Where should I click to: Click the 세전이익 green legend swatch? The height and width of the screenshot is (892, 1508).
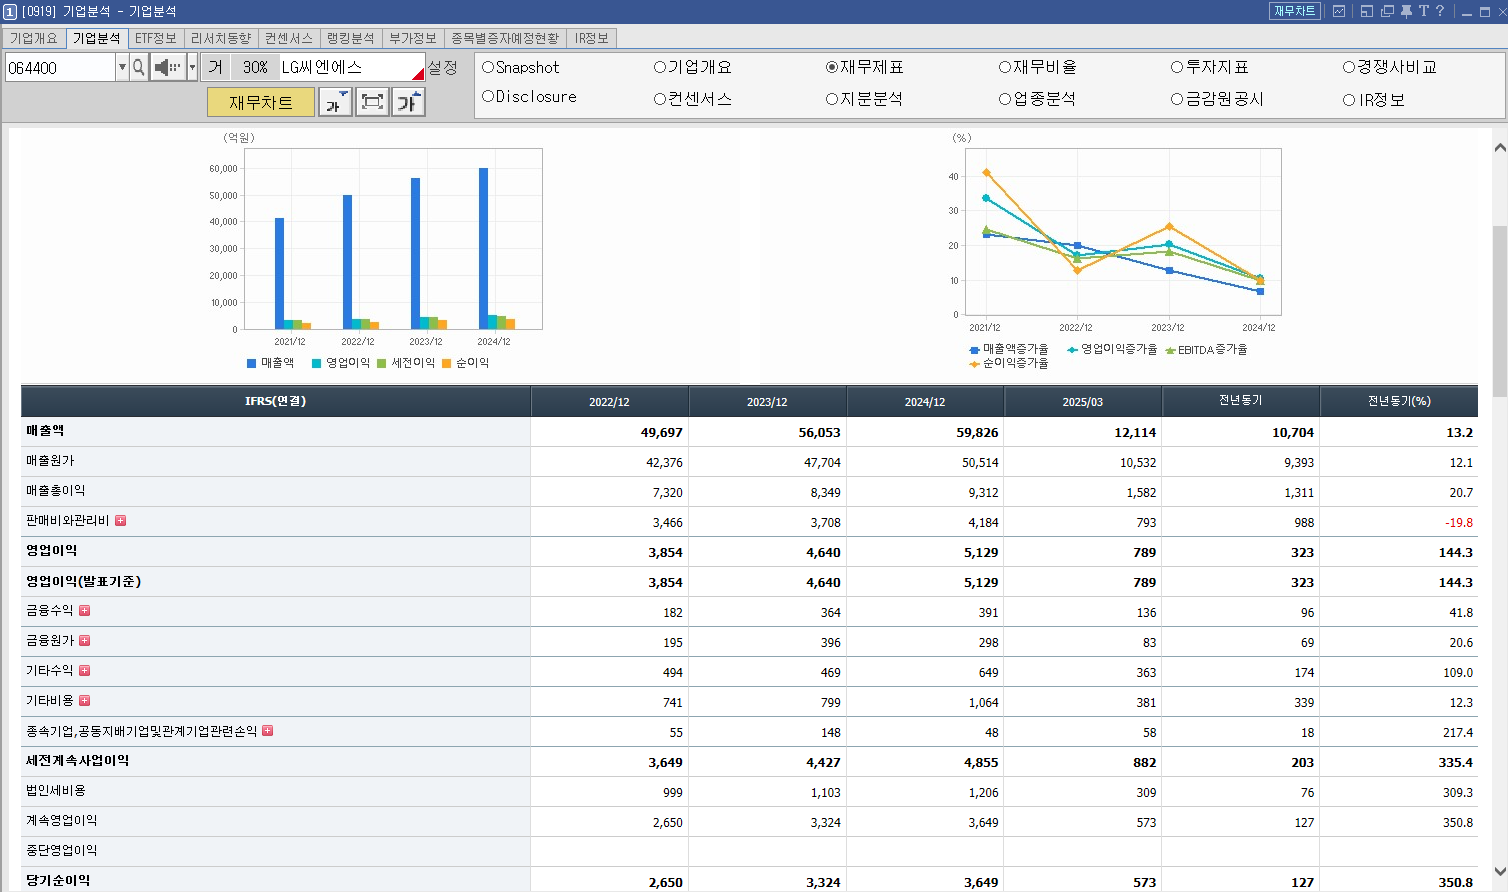click(382, 363)
